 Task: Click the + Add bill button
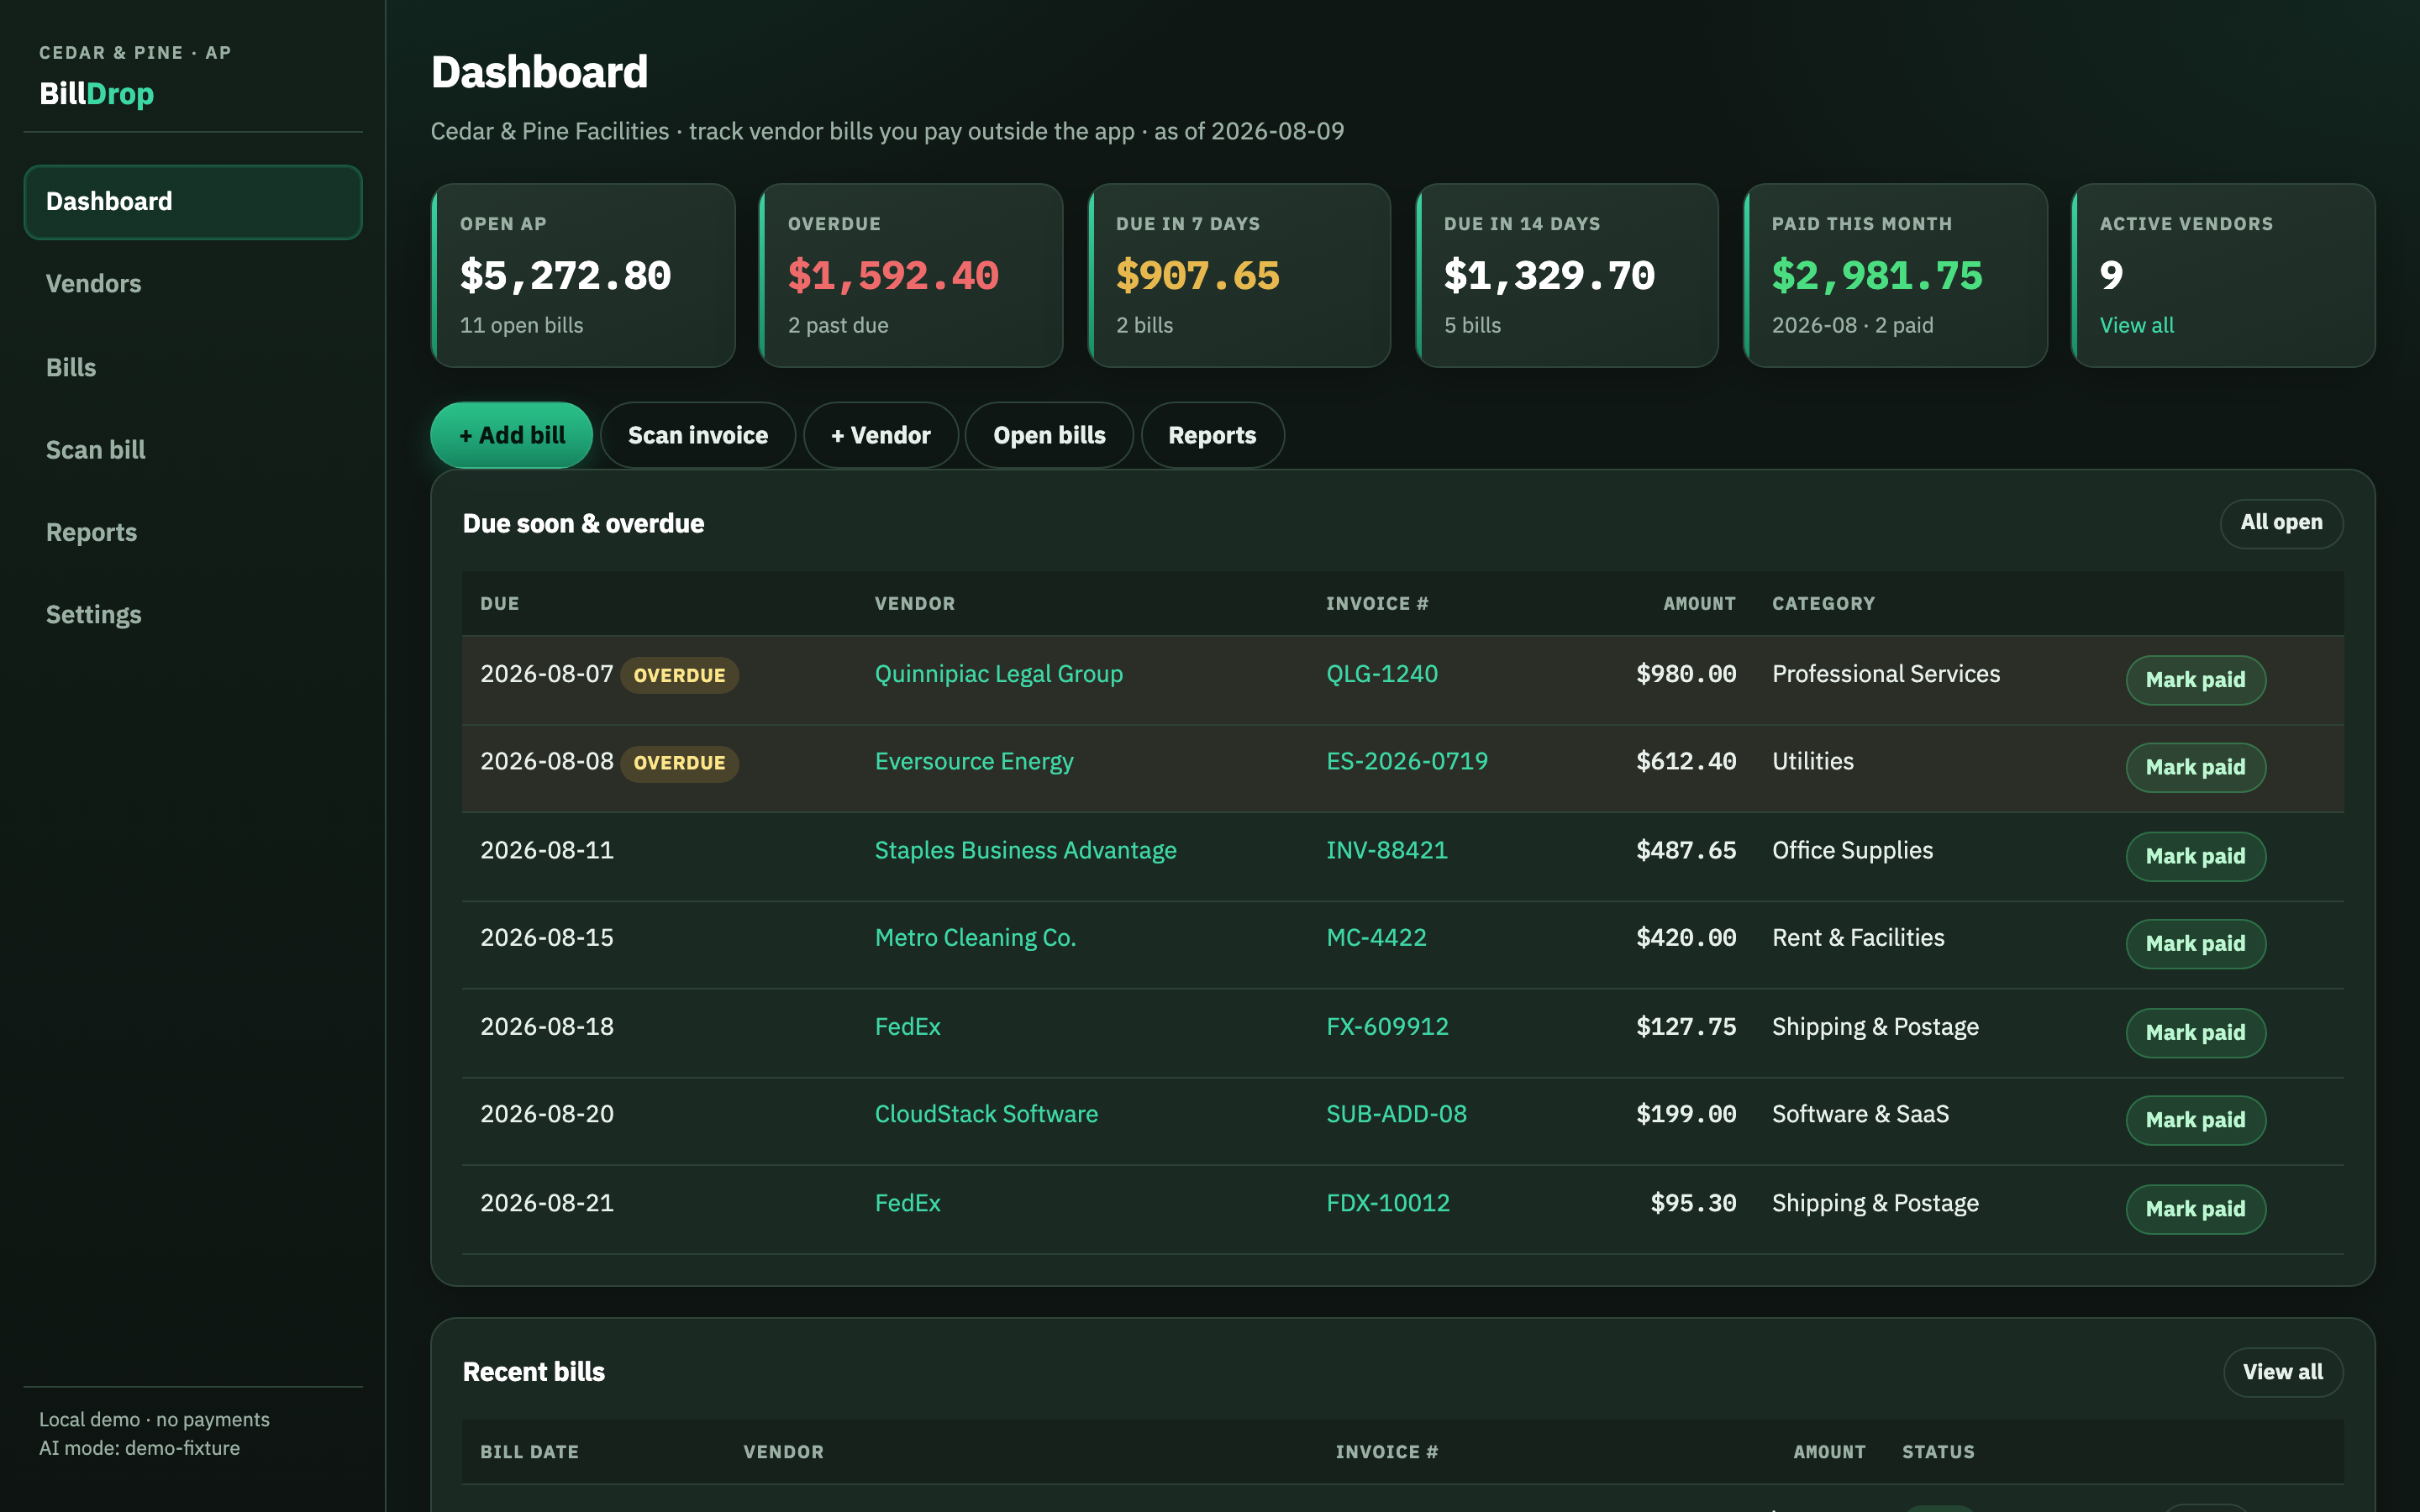511,435
